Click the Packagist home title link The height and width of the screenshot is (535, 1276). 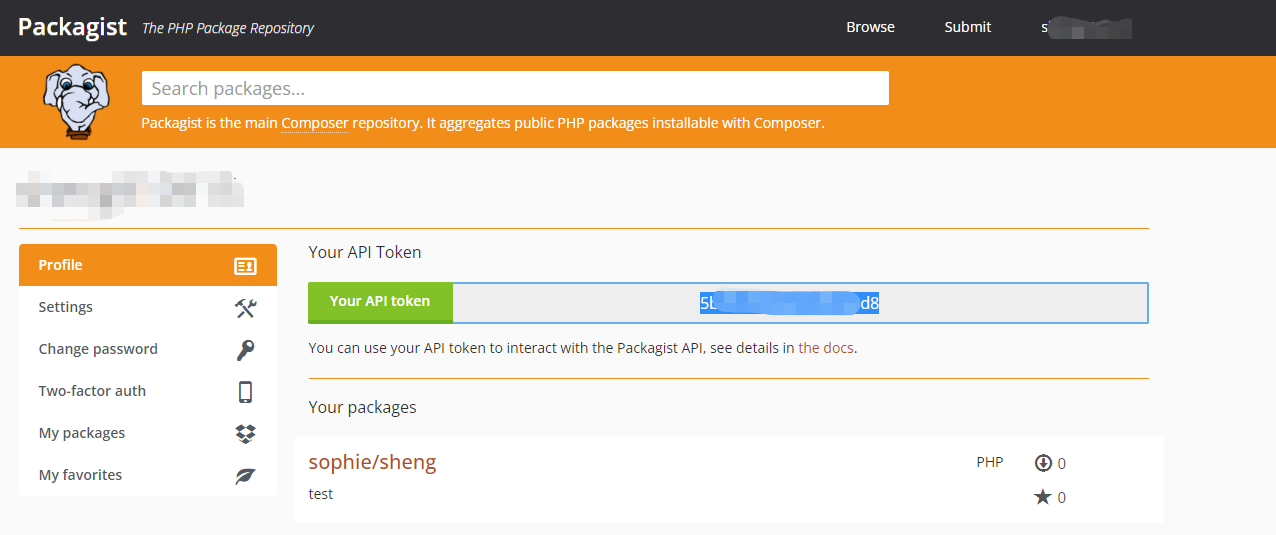tap(72, 27)
